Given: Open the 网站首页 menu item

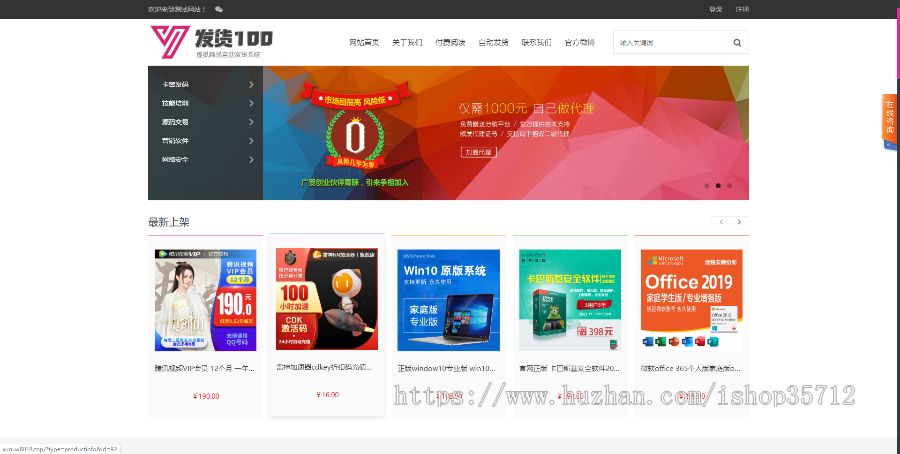Looking at the screenshot, I should tap(364, 42).
